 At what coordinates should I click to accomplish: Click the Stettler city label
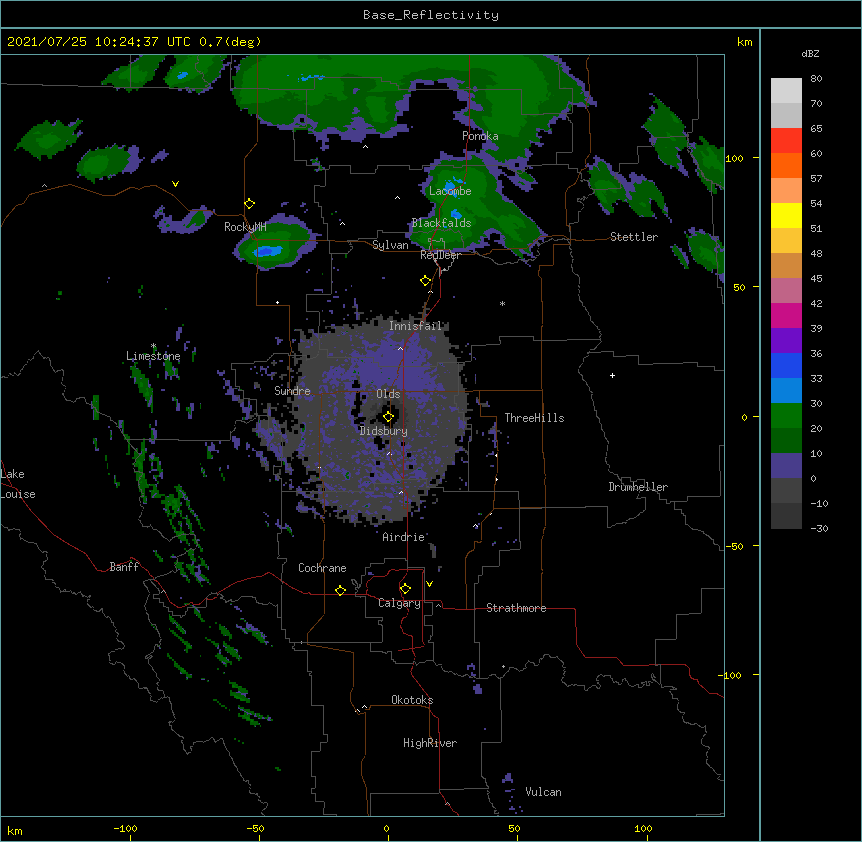634,237
